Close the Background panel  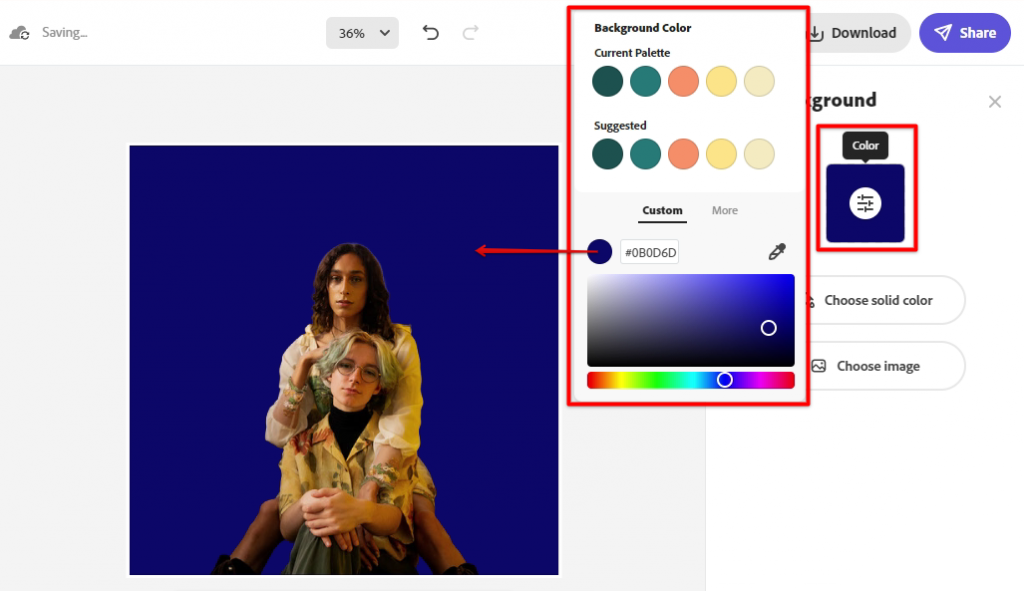[x=995, y=101]
